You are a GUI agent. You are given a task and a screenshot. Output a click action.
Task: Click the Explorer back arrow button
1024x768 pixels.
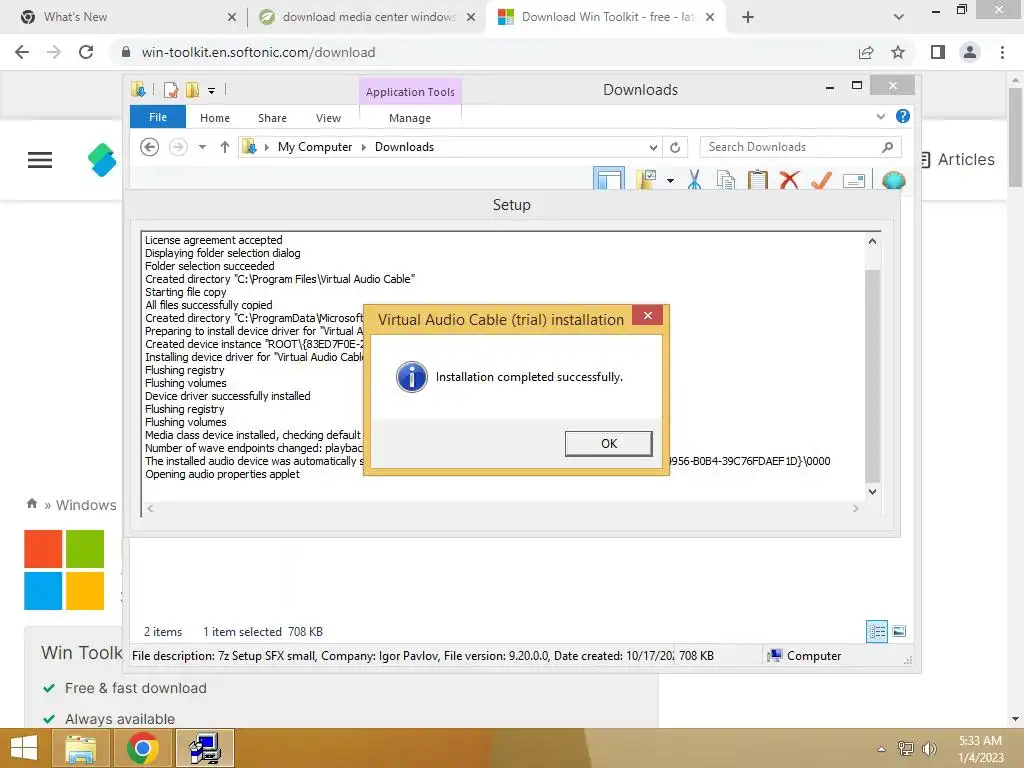150,147
